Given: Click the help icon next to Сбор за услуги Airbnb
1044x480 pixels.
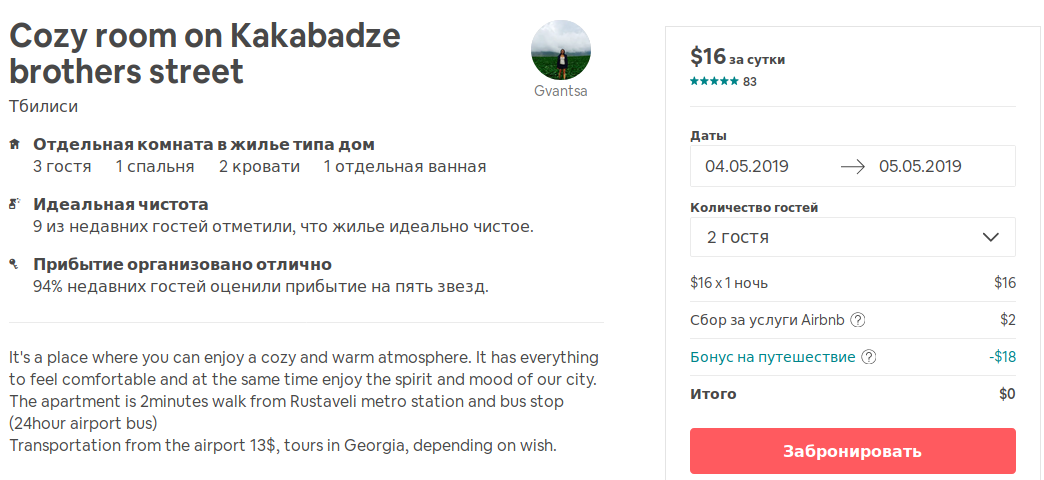Looking at the screenshot, I should coord(857,320).
